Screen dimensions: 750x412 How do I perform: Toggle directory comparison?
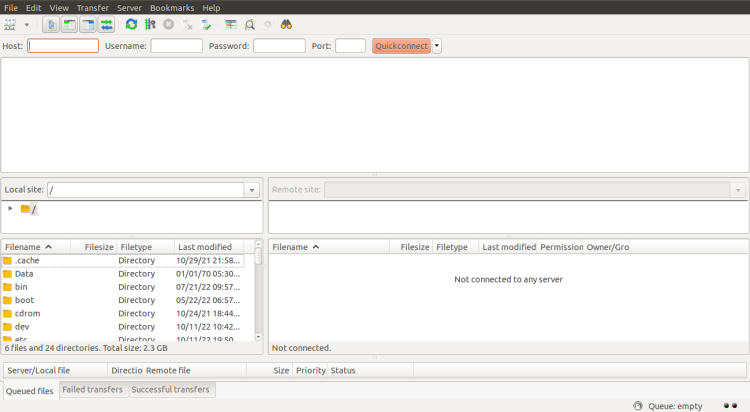point(249,24)
